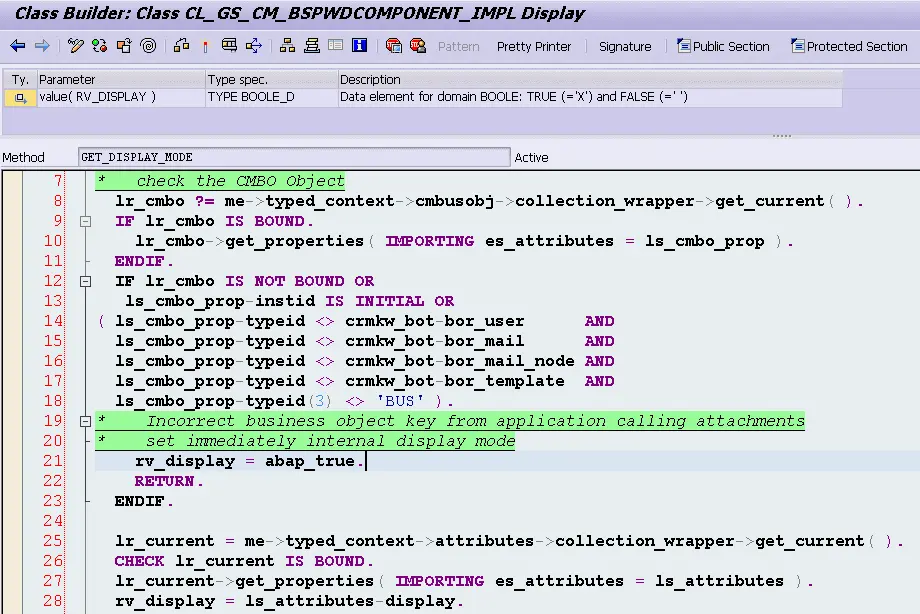
Task: Click the GET_DISPLAY_MODE method field
Action: point(294,157)
